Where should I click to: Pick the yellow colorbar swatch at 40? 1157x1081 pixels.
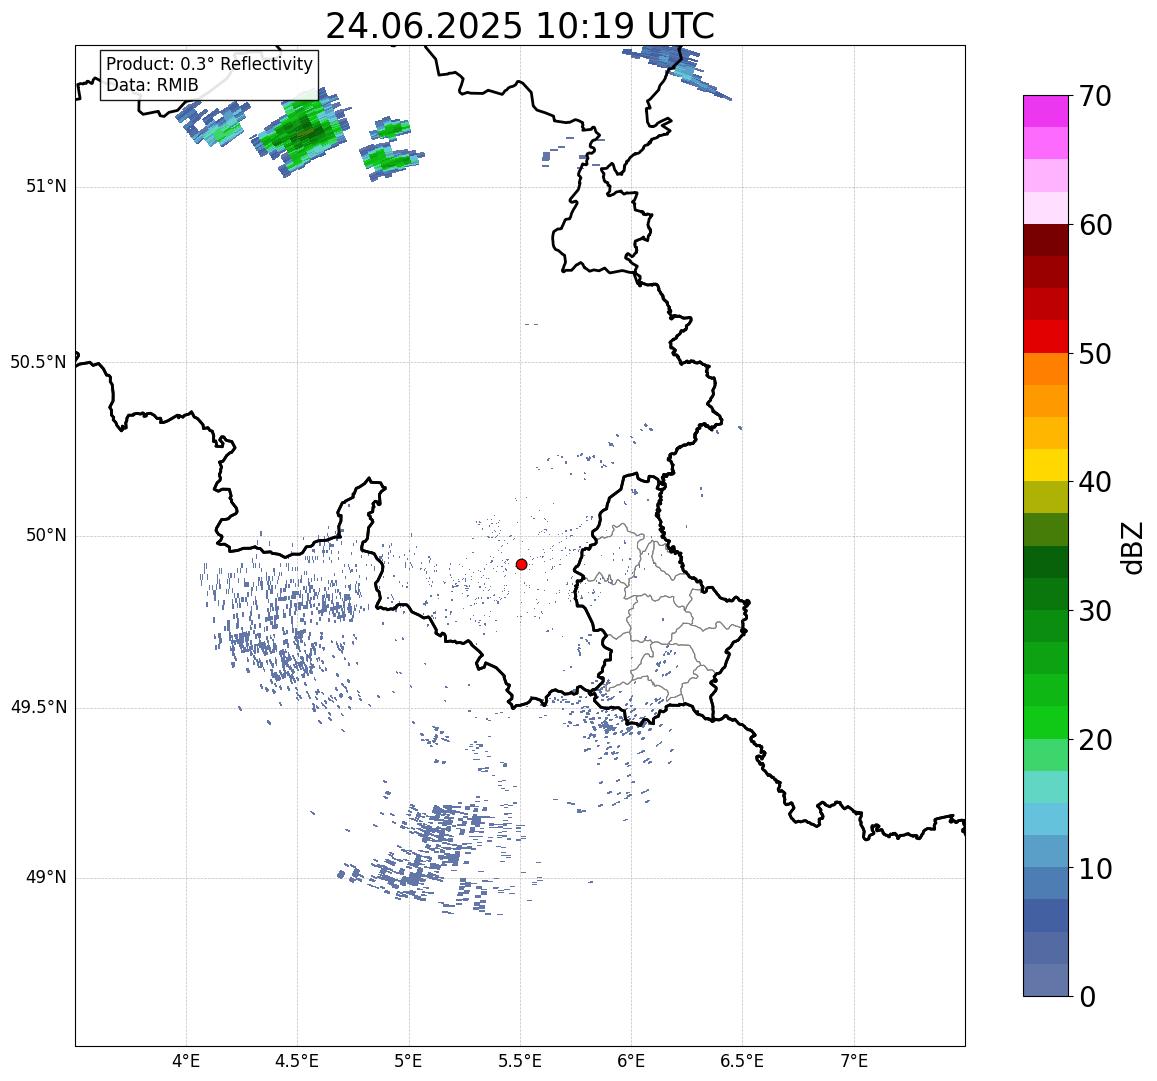tap(1046, 466)
